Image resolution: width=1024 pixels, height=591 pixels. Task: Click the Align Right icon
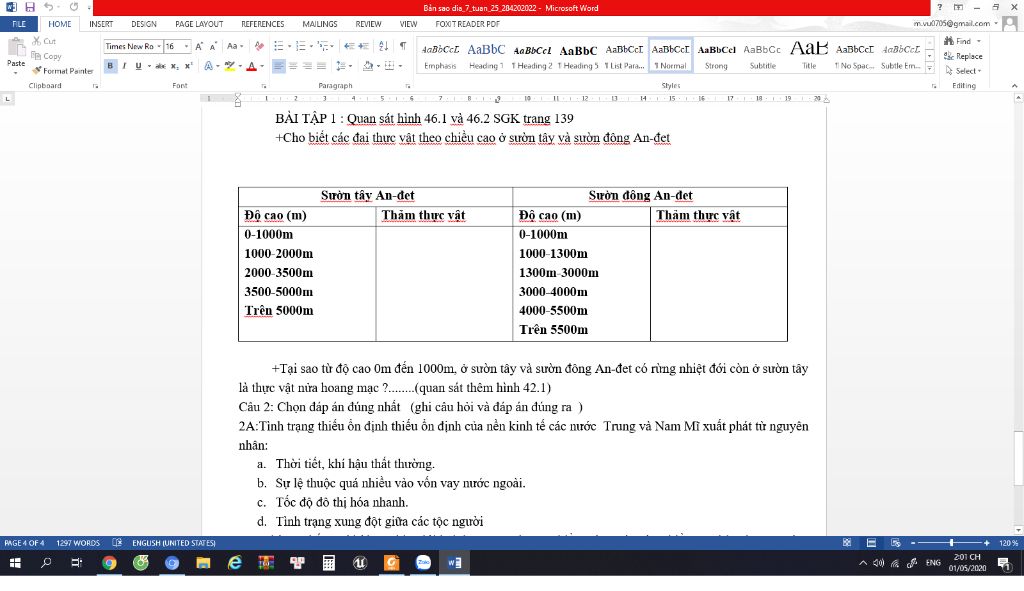(x=307, y=66)
